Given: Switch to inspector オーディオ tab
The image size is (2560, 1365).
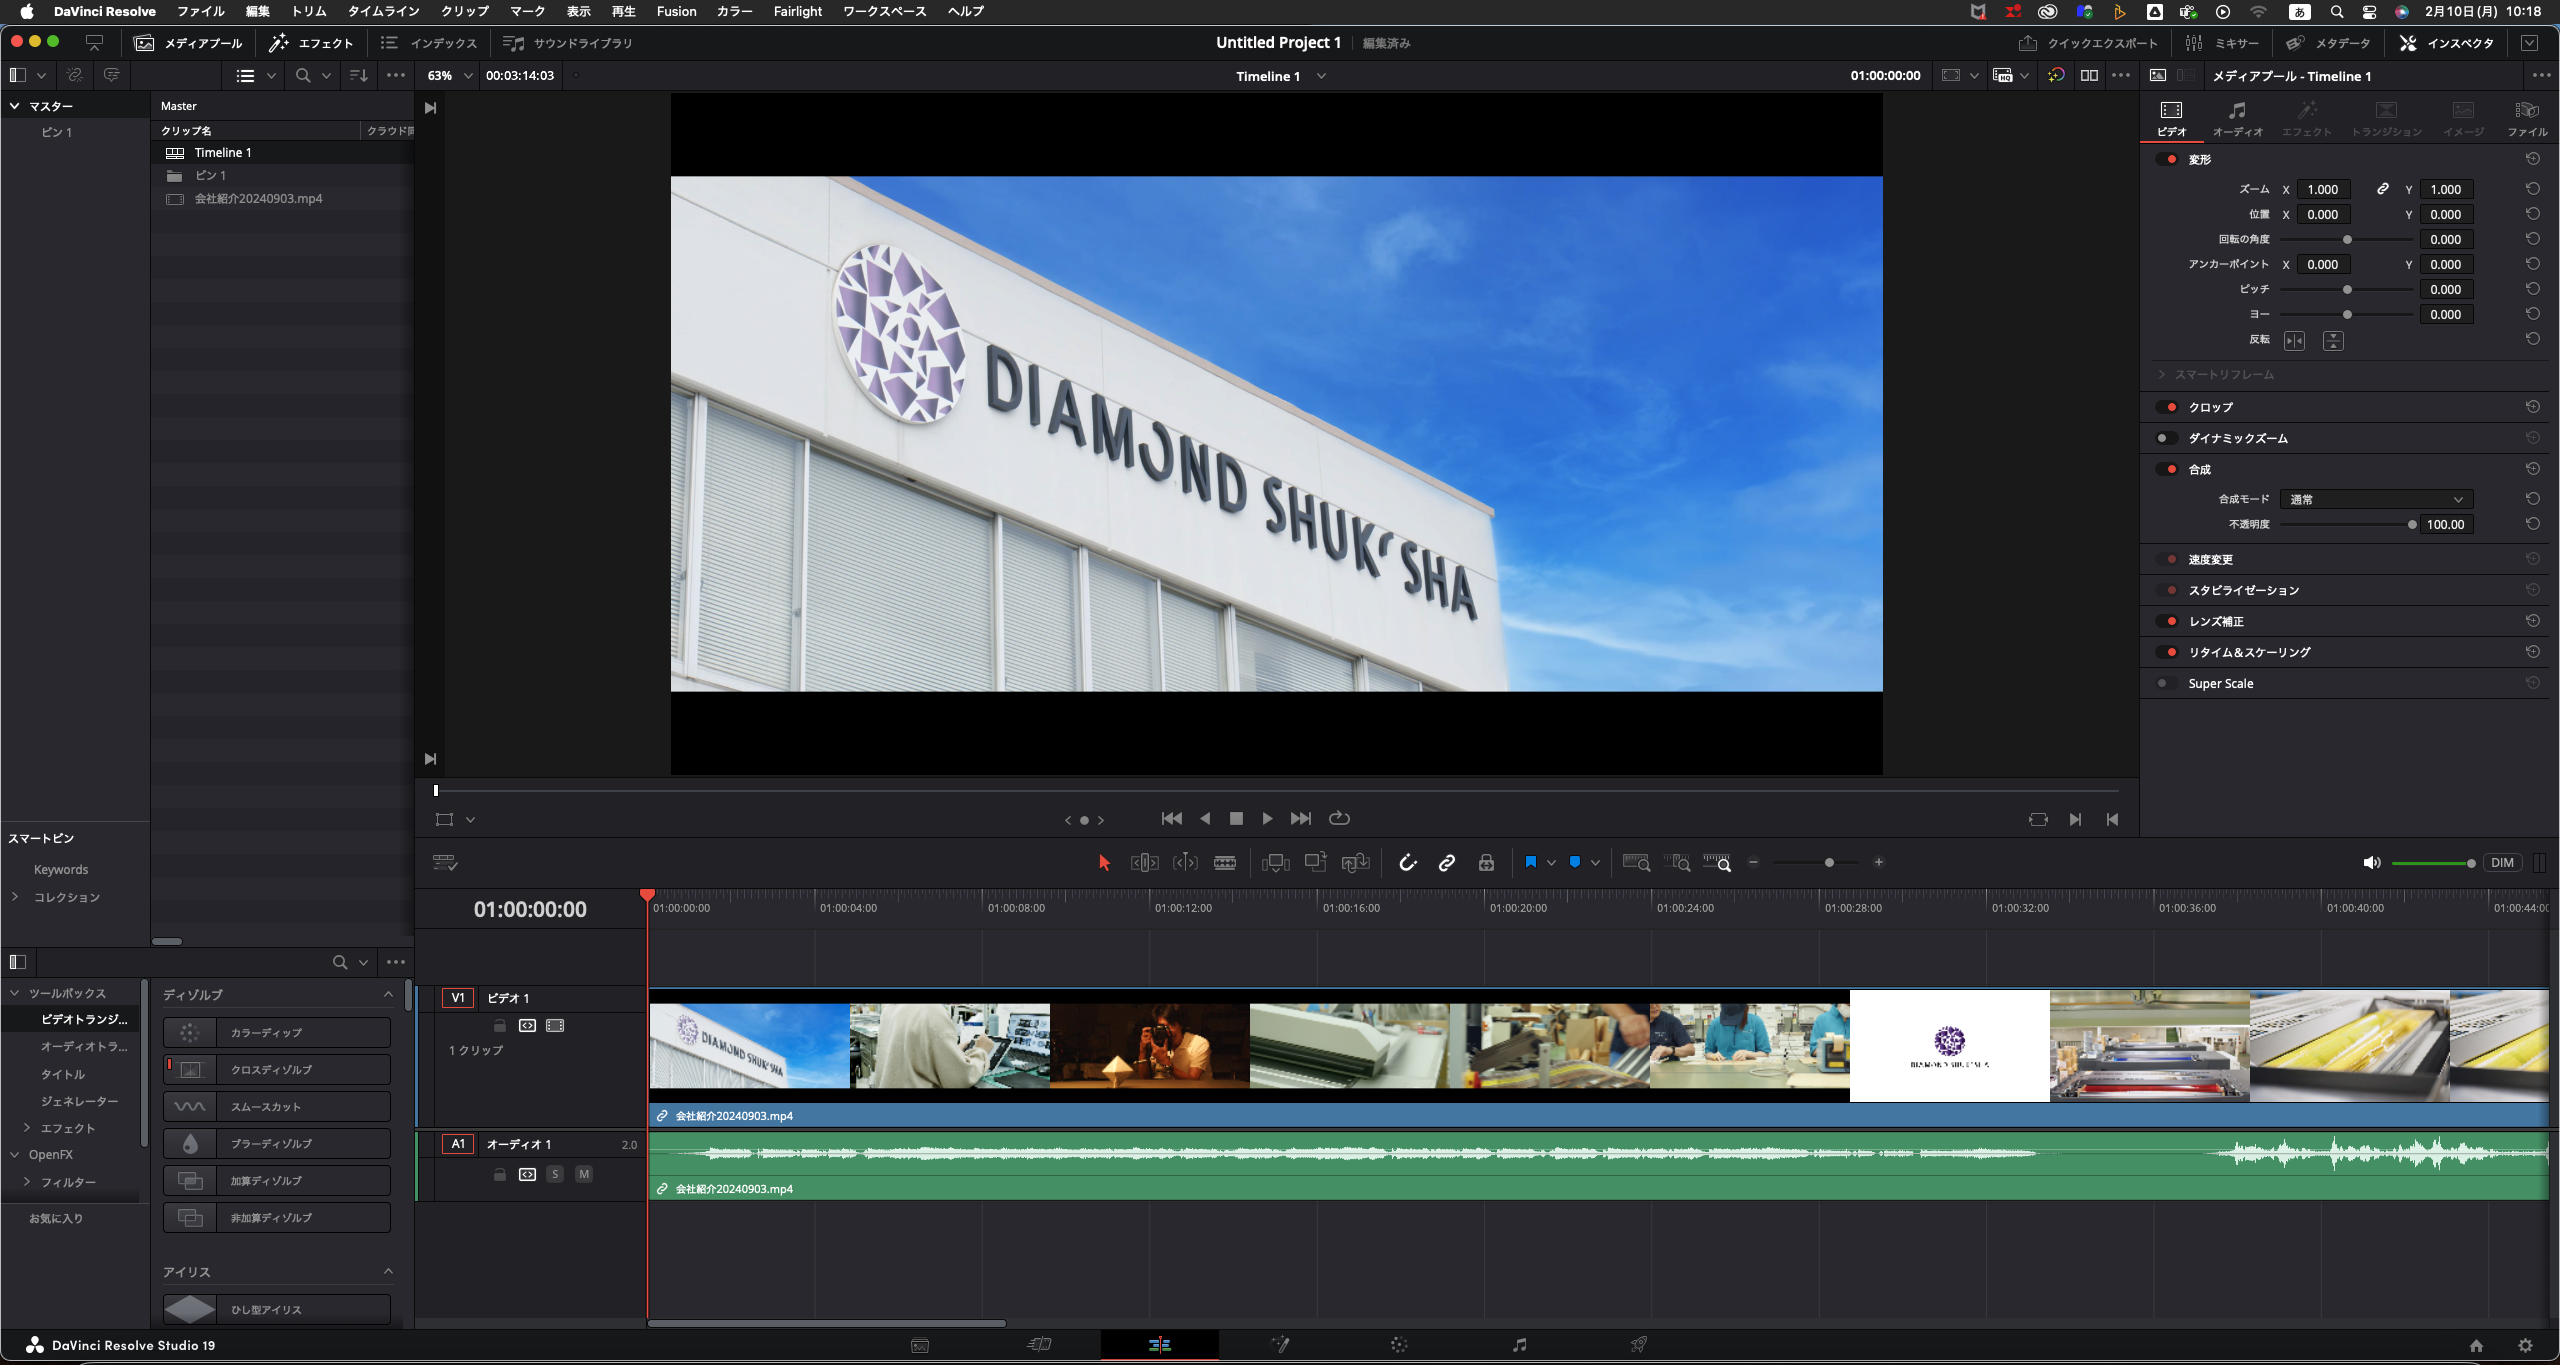Looking at the screenshot, I should tap(2238, 119).
